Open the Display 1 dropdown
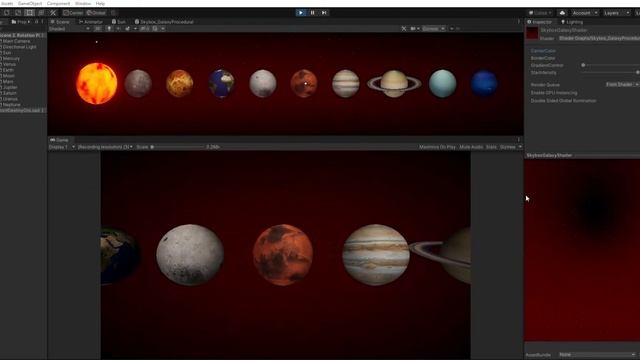This screenshot has width=640, height=360. pos(62,147)
